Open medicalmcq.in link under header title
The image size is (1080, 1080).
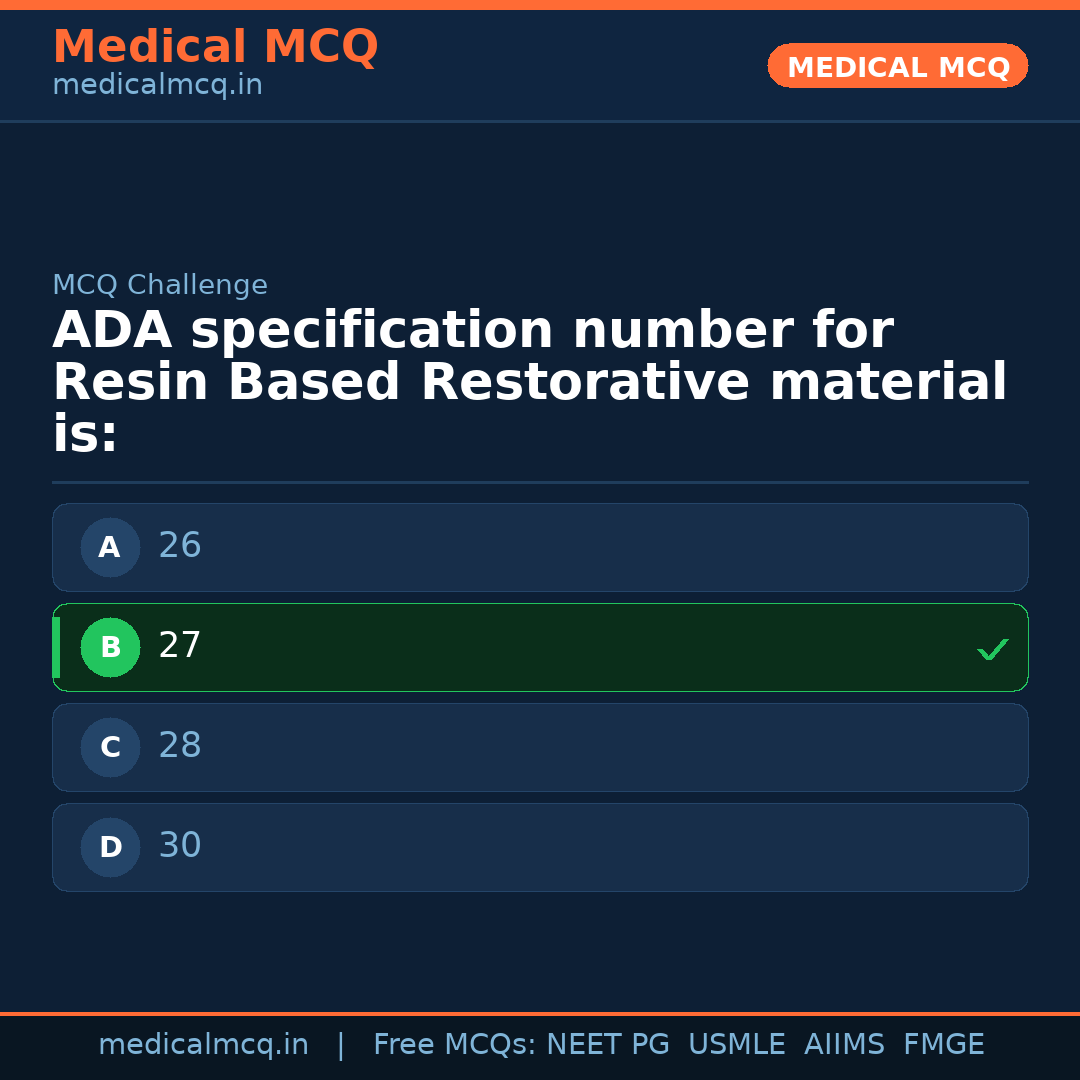[x=157, y=86]
